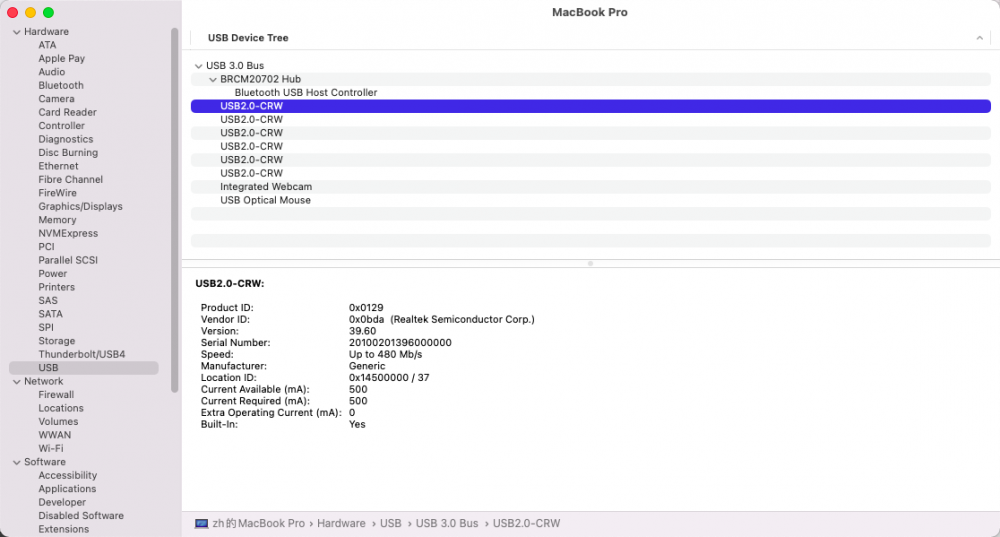Toggle sort arrow in USB Device Tree header
This screenshot has height=537, width=1000.
coord(980,38)
